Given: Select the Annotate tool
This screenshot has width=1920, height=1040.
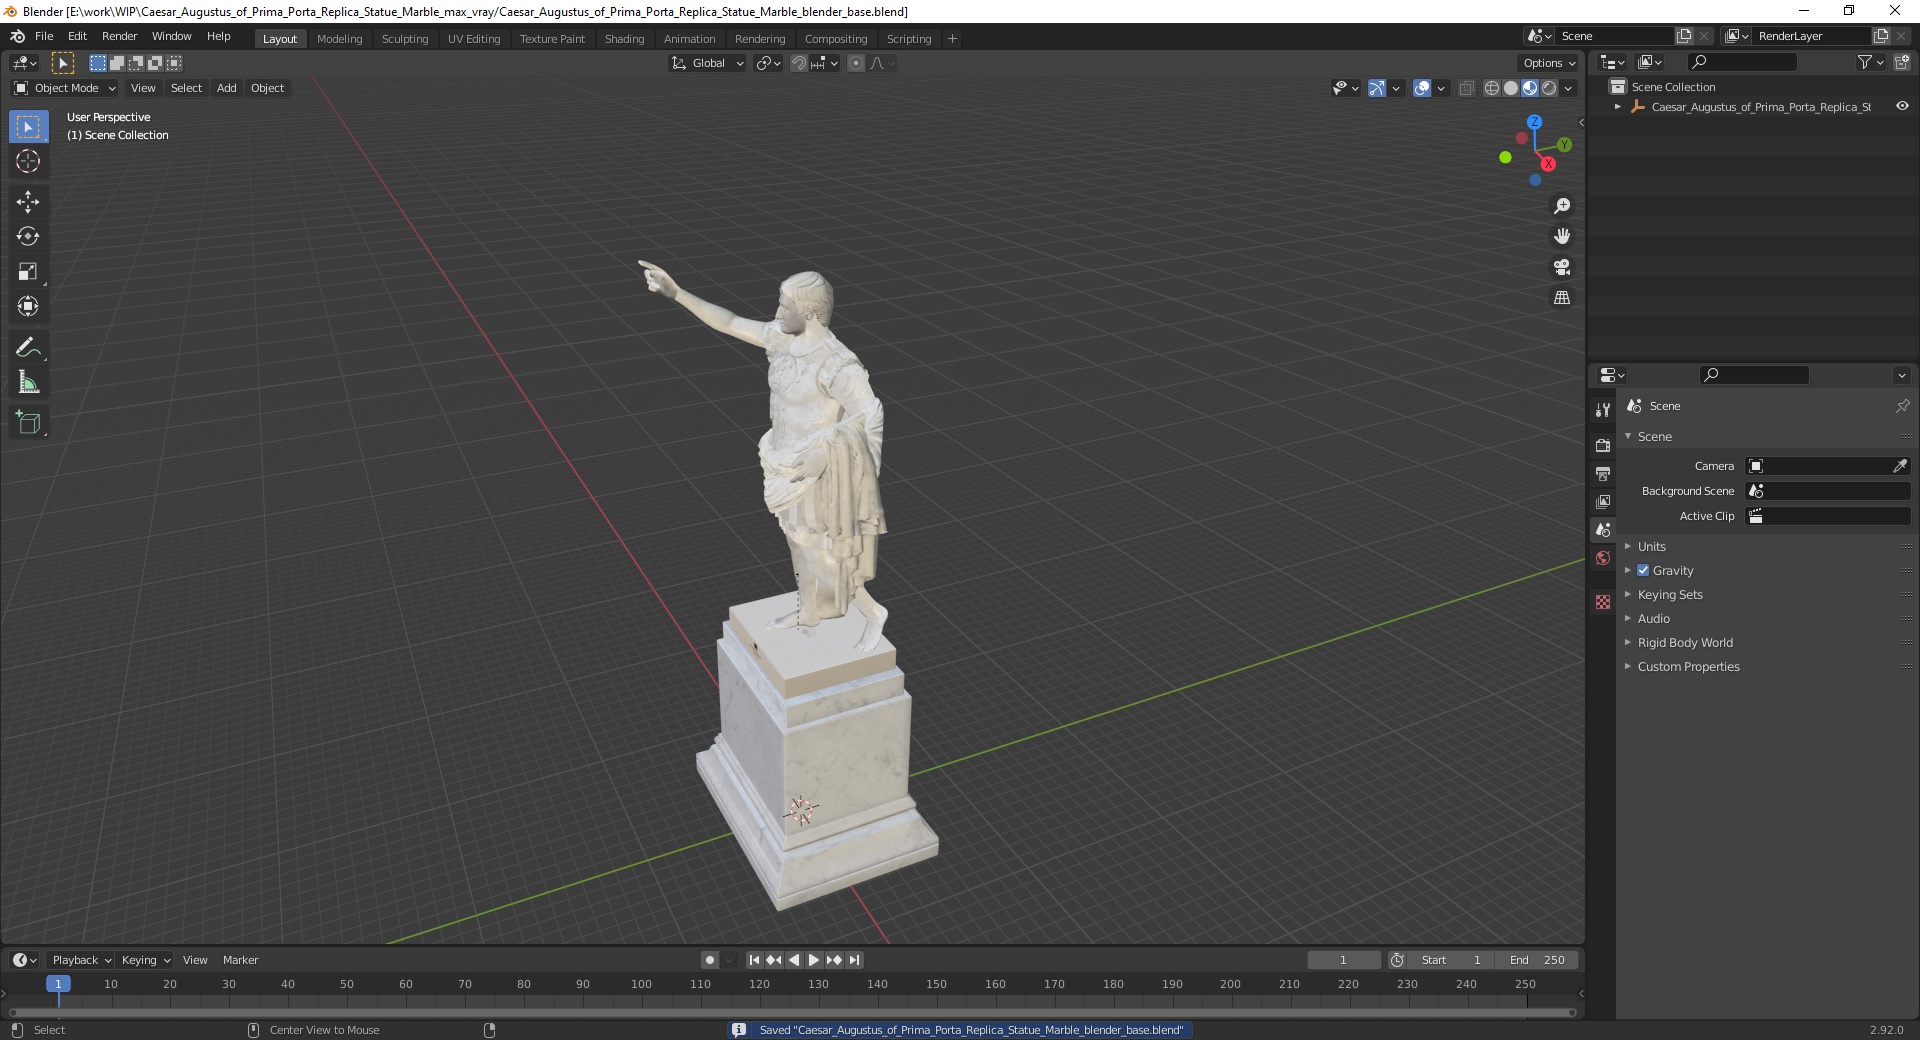Looking at the screenshot, I should 28,348.
